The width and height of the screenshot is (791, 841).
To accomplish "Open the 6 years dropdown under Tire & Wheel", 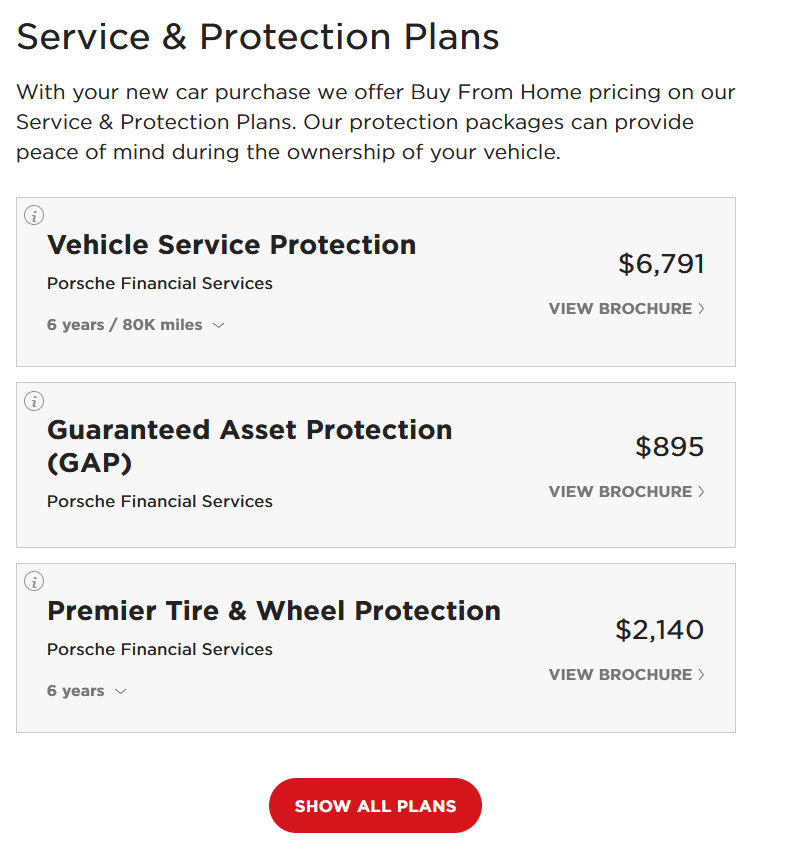I will [86, 690].
